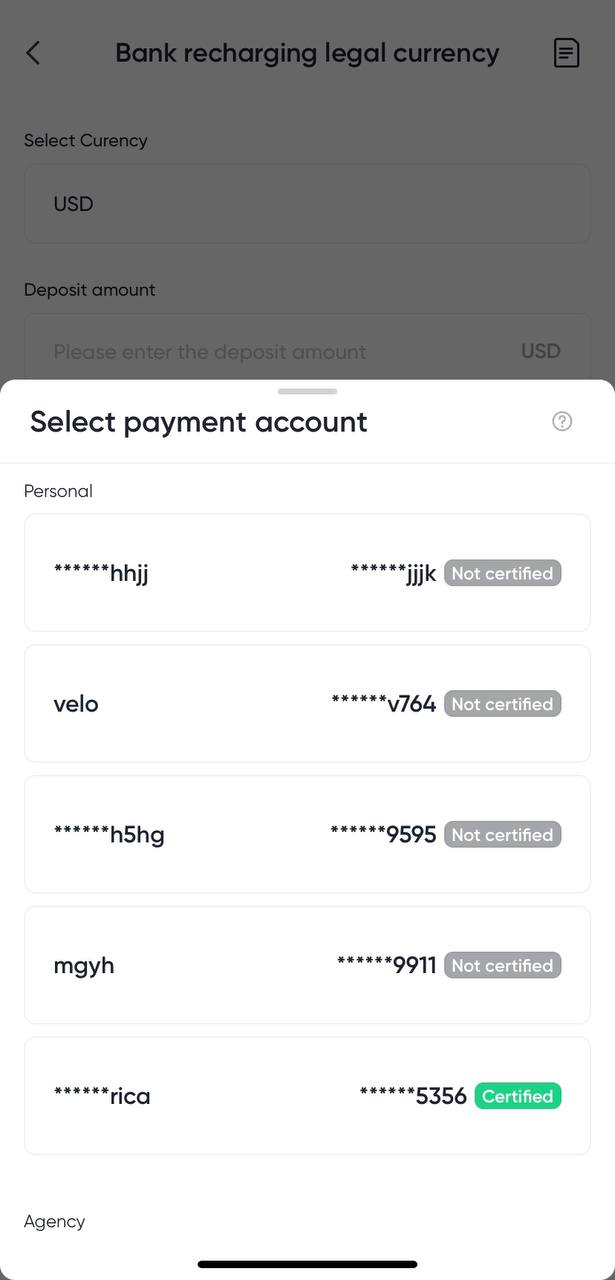Tap the Select payment account title
Viewport: 615px width, 1280px height.
click(198, 422)
